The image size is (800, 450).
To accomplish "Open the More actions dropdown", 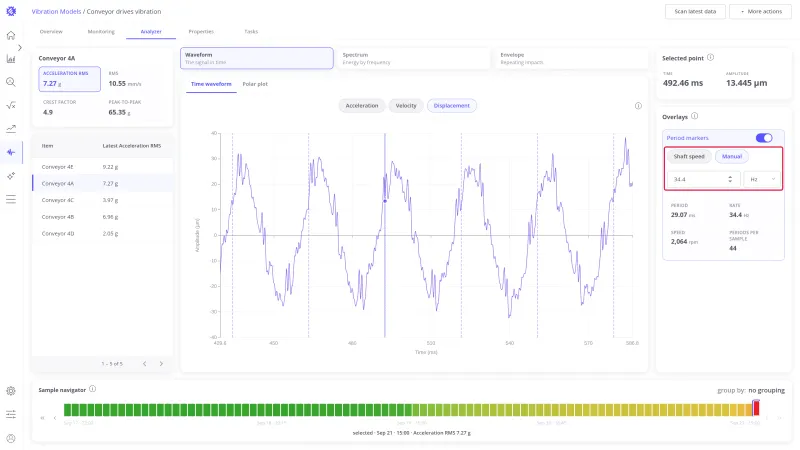I will tap(760, 11).
